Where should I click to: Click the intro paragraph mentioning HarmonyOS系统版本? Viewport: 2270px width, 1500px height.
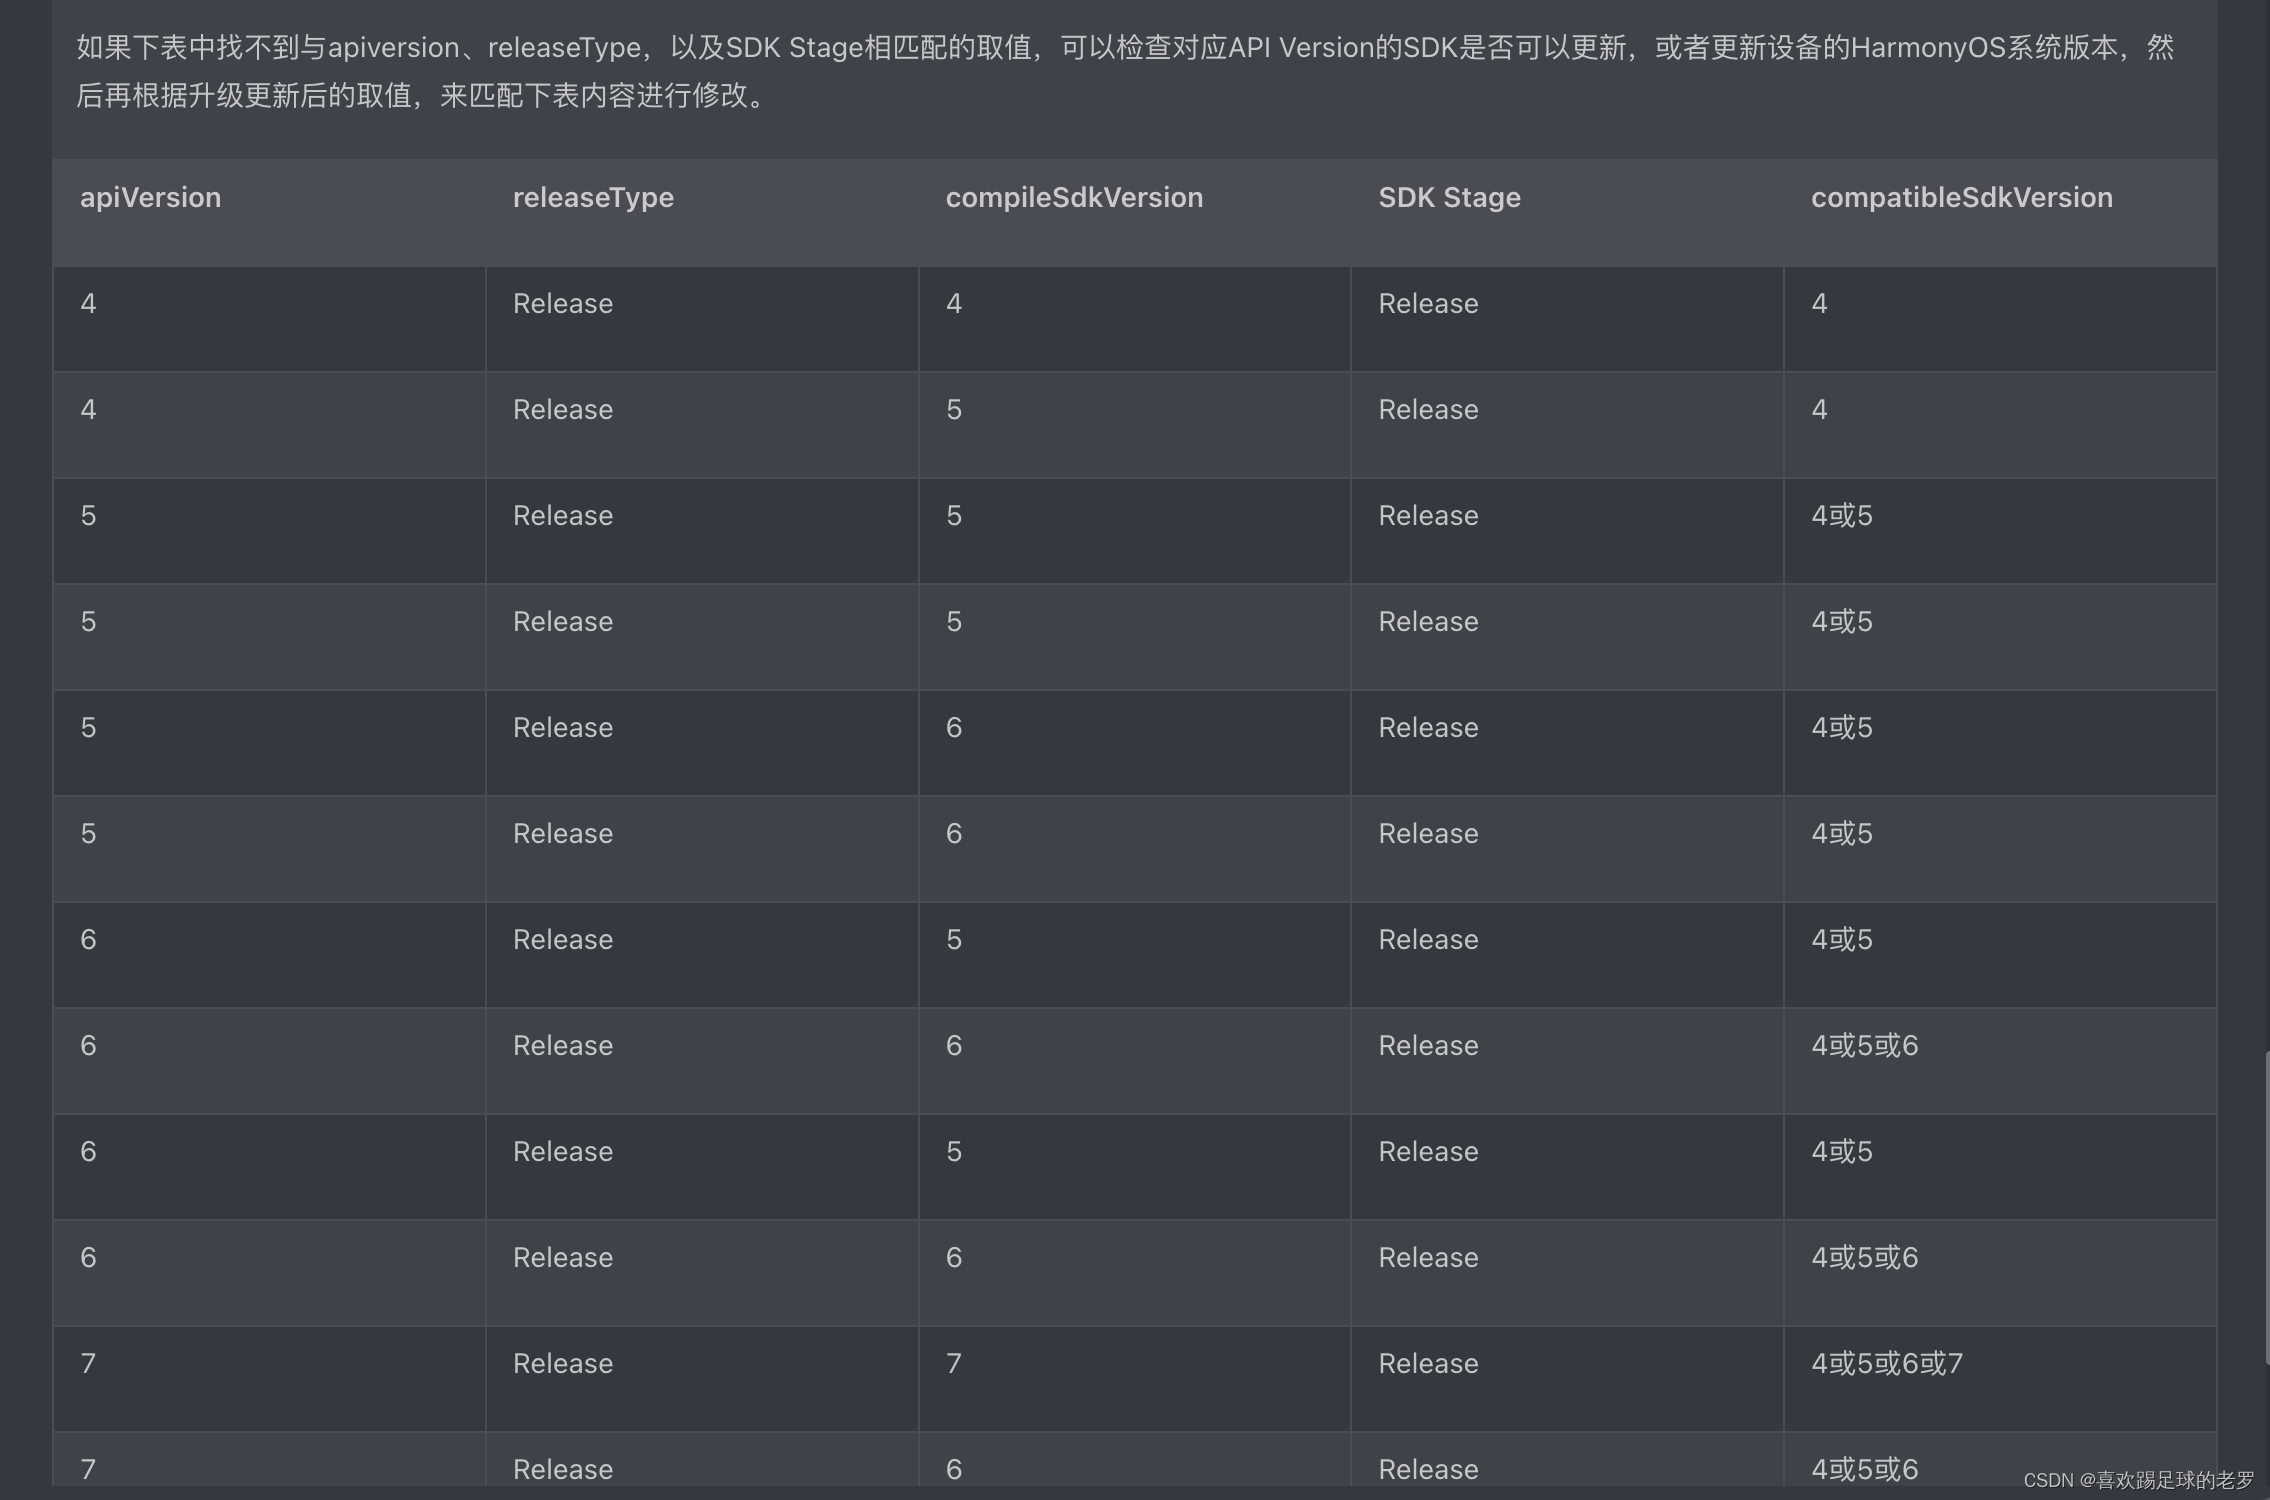point(1125,71)
